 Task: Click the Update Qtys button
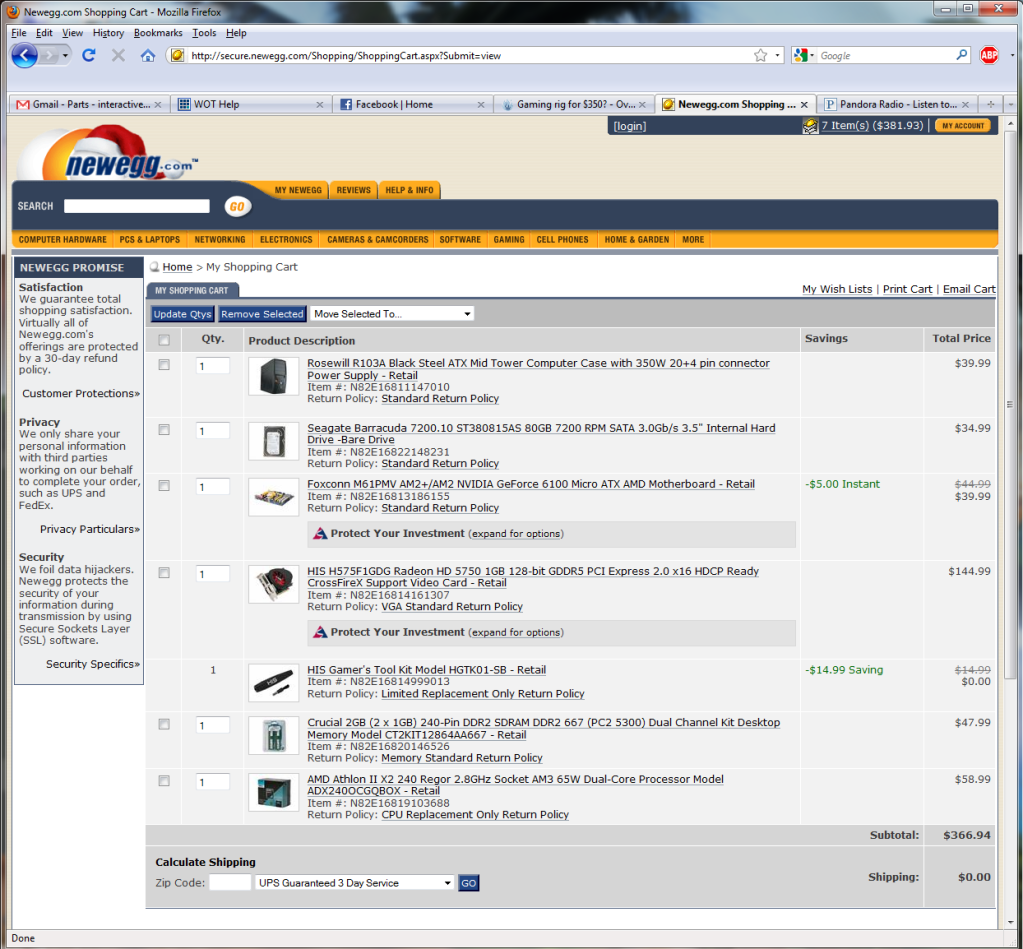point(183,314)
